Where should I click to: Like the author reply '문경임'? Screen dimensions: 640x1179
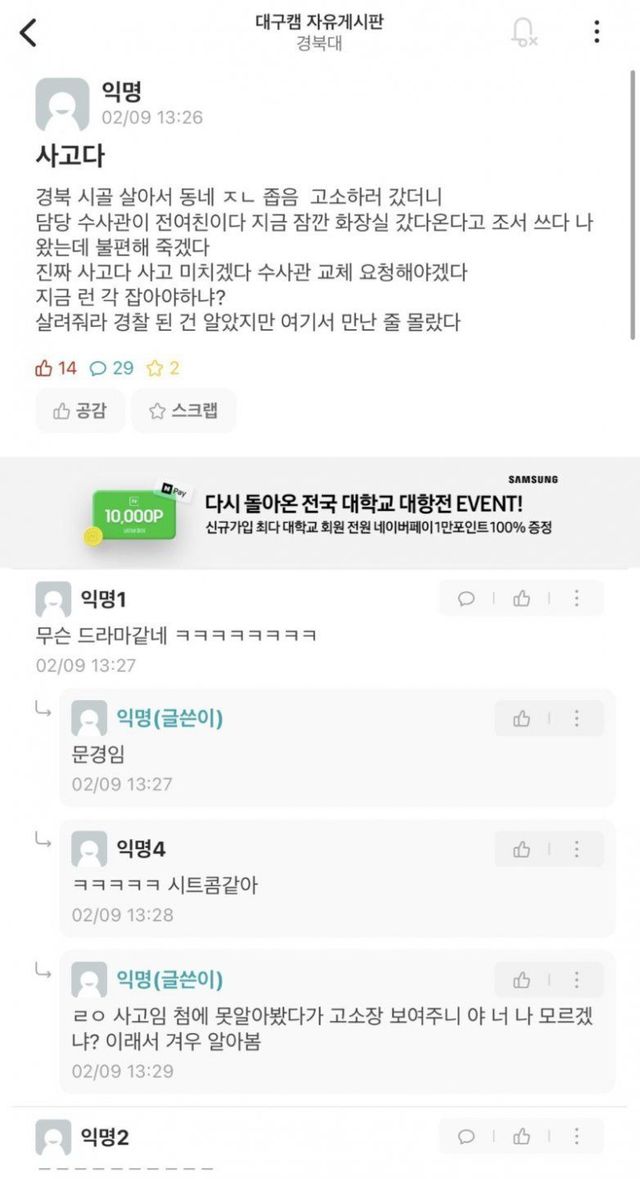tap(521, 719)
